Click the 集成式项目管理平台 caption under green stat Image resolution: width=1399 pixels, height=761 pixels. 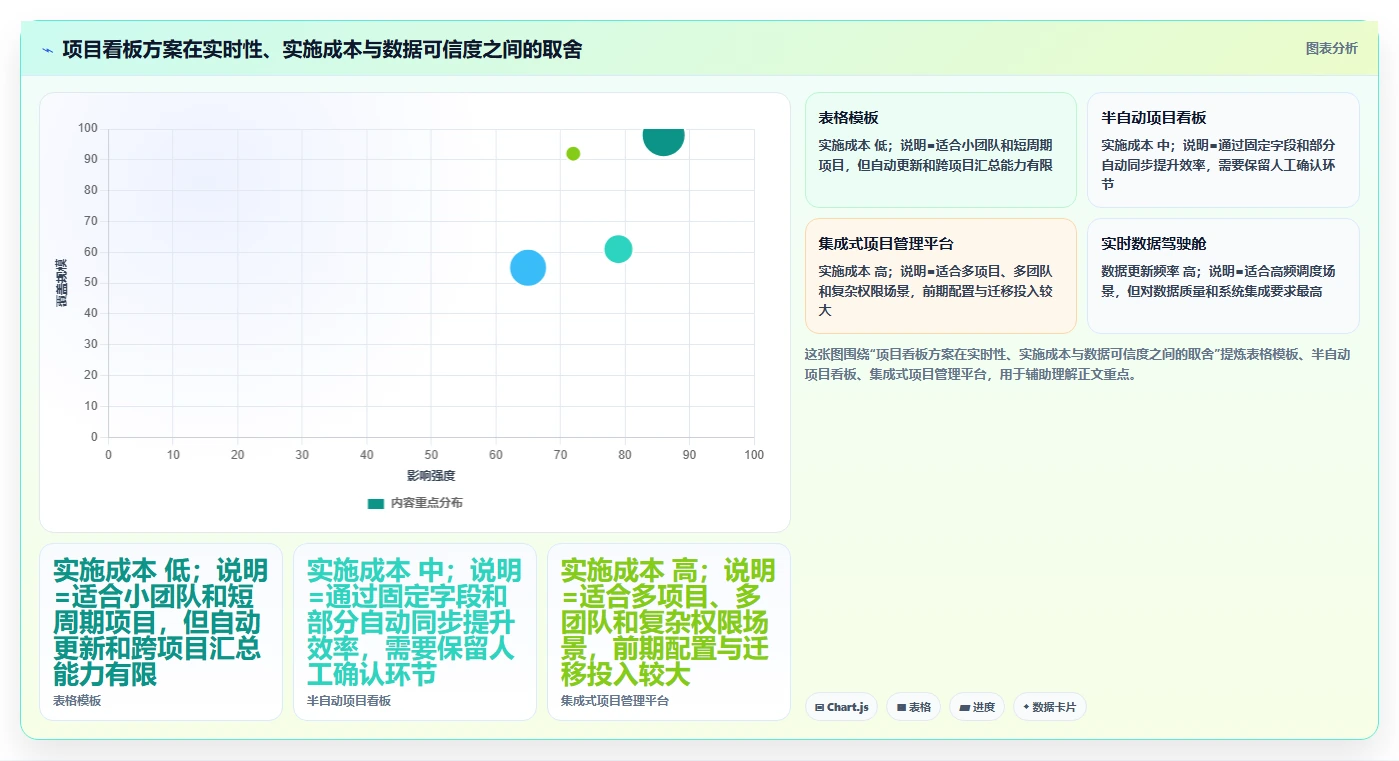pos(615,701)
